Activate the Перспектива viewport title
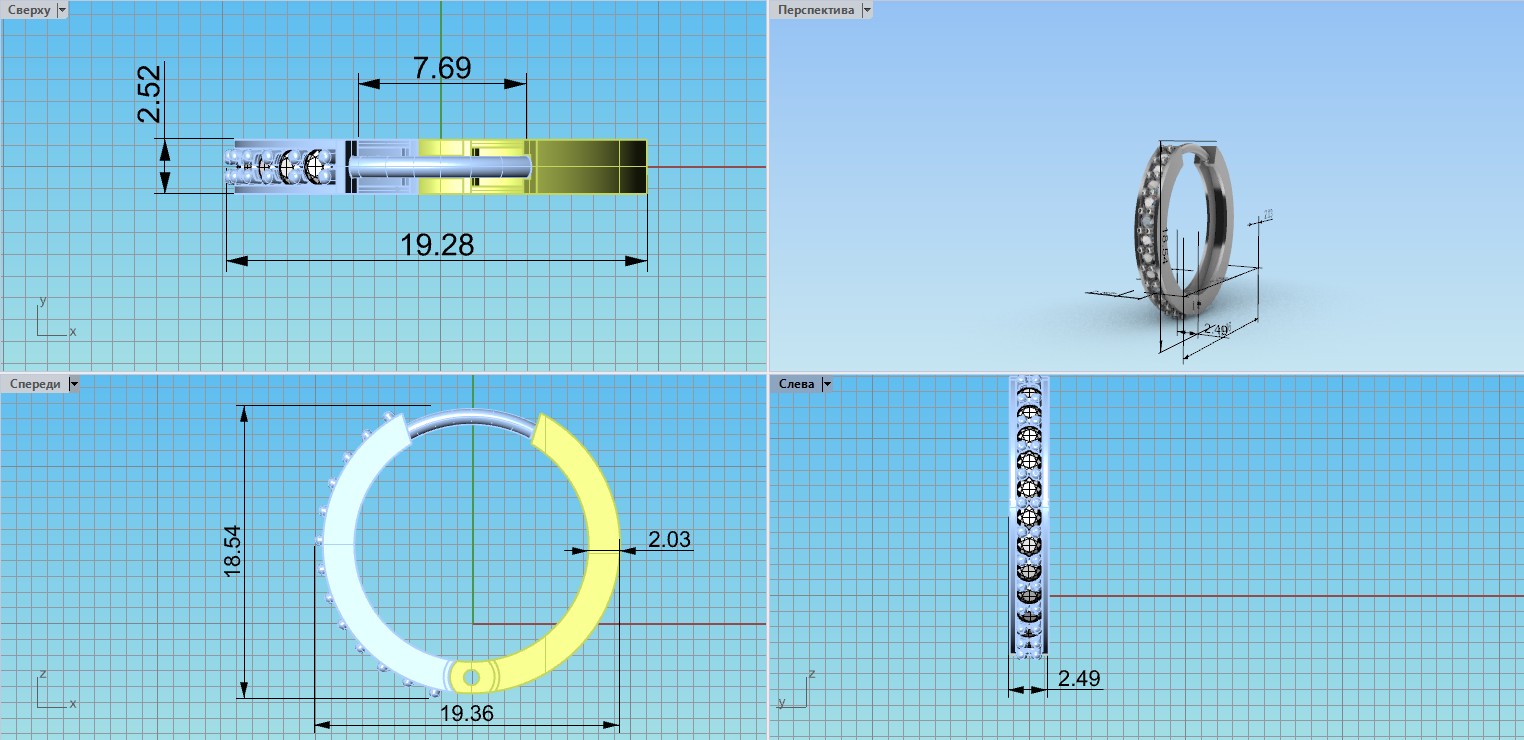The width and height of the screenshot is (1524, 740). tap(817, 10)
